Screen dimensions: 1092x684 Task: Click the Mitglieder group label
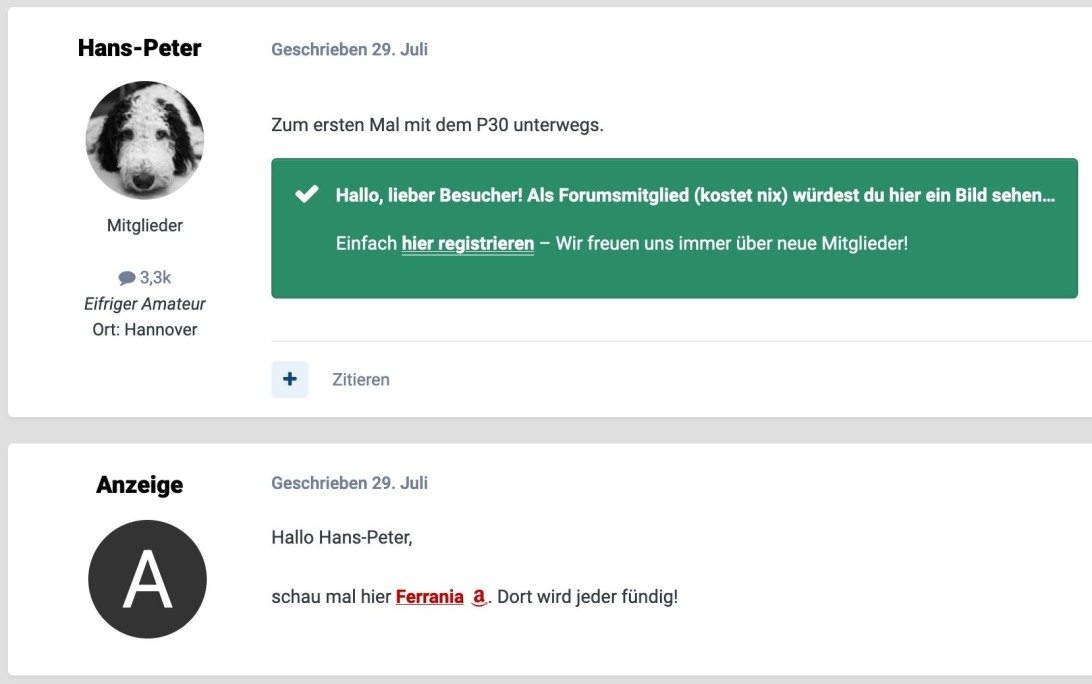coord(145,226)
